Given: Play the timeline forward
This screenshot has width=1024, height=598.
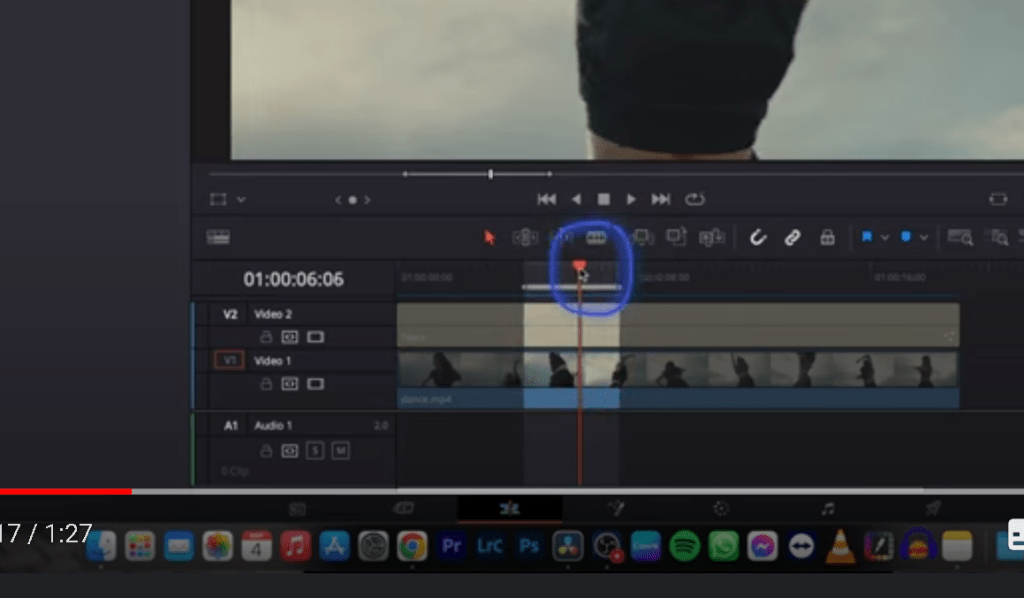Looking at the screenshot, I should [631, 199].
